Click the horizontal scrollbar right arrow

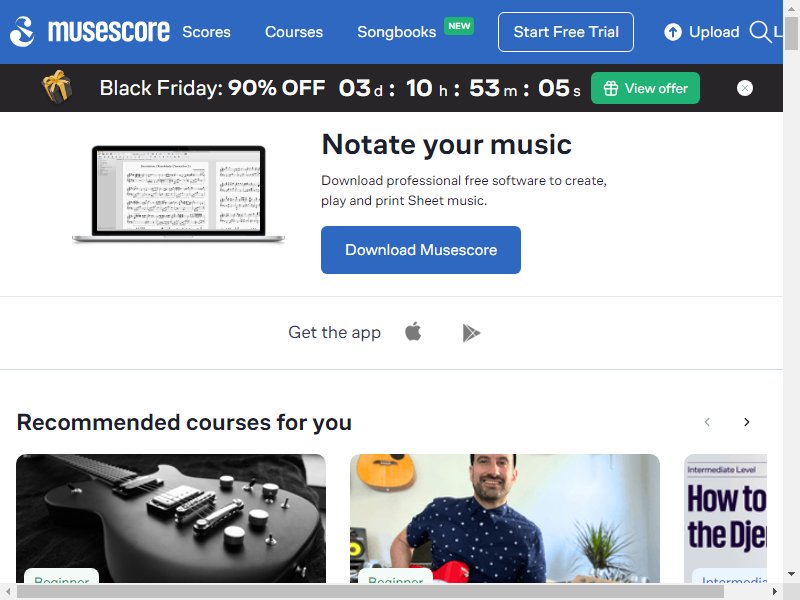[x=774, y=592]
